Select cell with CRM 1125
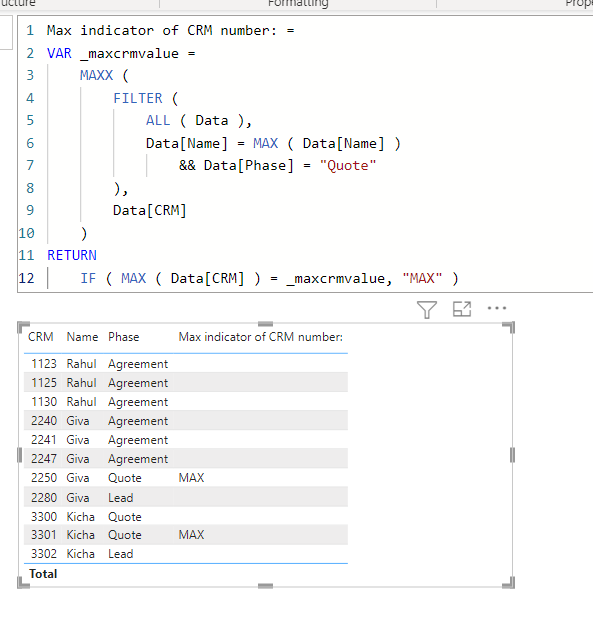Viewport: 593px width, 638px height. (x=44, y=382)
